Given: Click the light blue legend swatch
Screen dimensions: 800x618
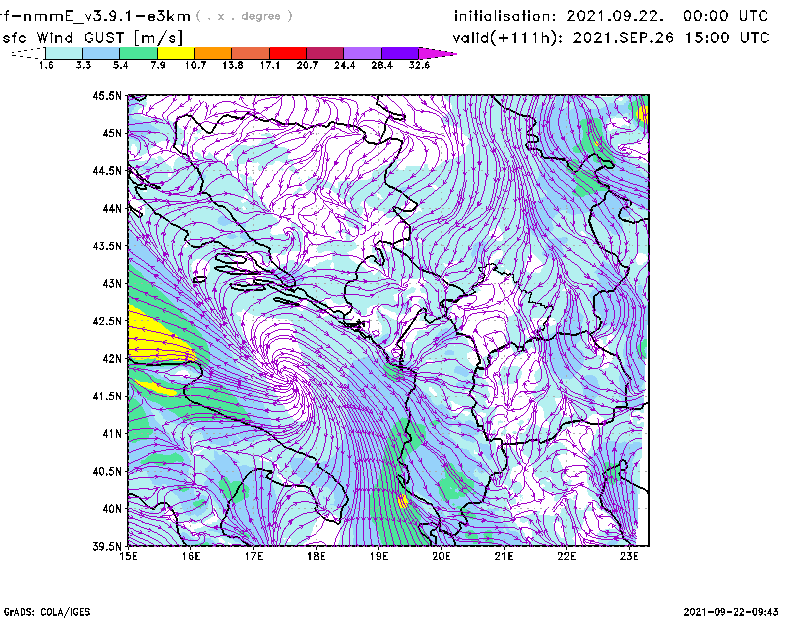Looking at the screenshot, I should point(101,53).
